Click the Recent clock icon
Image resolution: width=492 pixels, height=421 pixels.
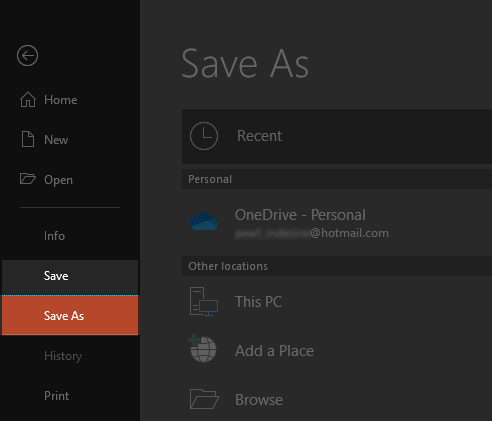[x=204, y=136]
